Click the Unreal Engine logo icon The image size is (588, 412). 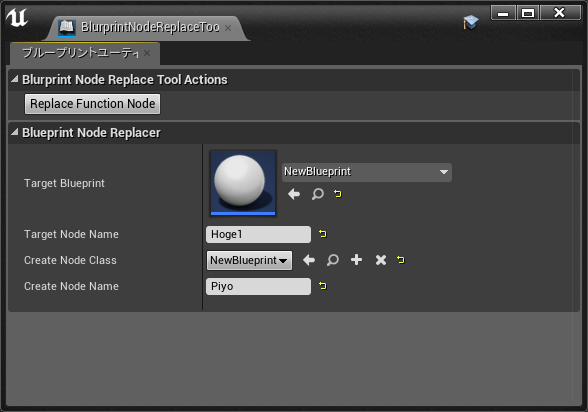[17, 18]
